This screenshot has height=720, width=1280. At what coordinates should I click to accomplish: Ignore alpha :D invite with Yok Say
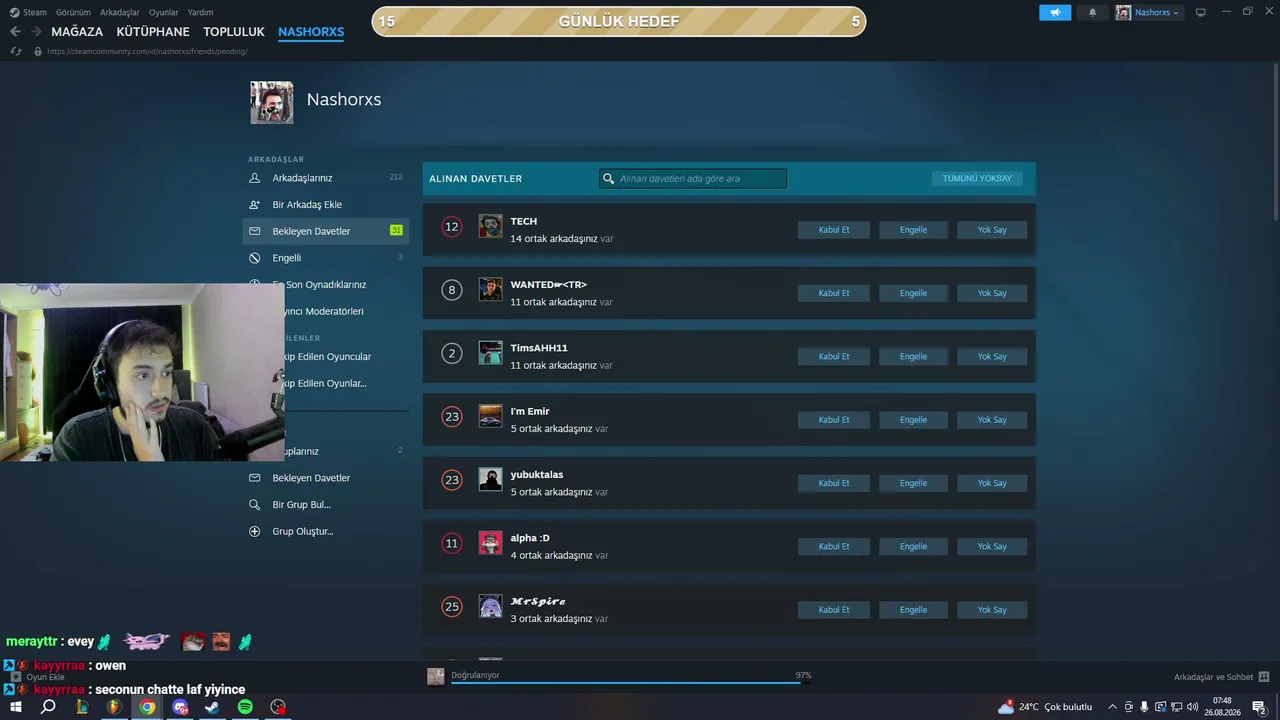(x=992, y=546)
